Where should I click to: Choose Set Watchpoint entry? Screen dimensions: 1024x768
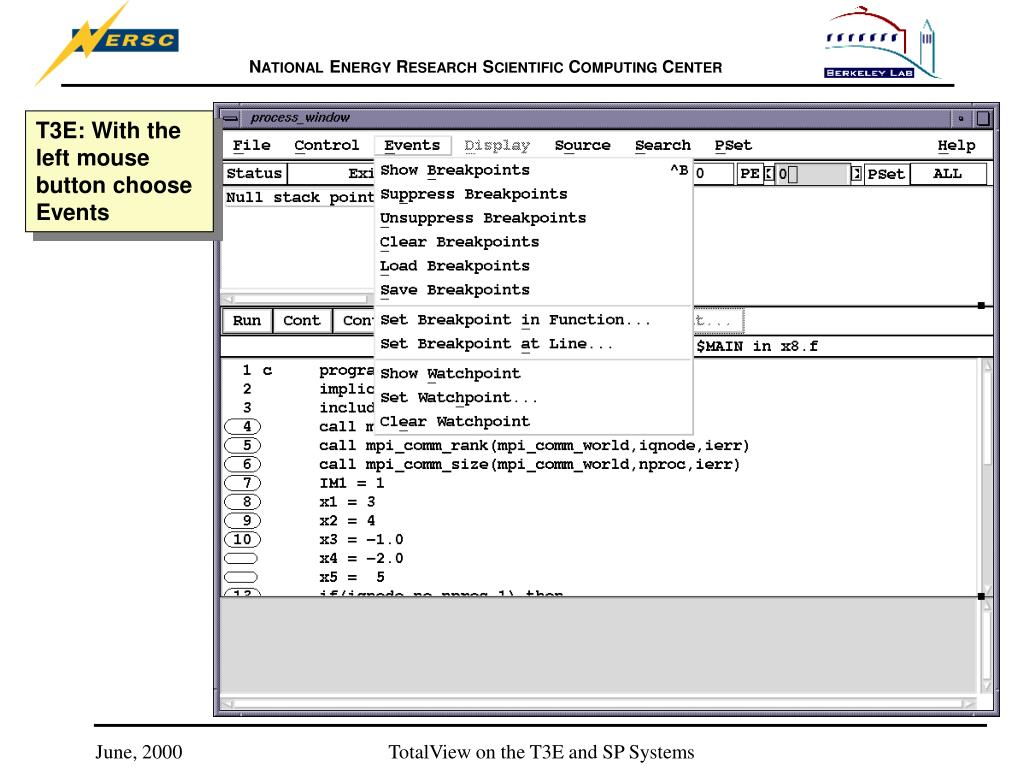534,398
